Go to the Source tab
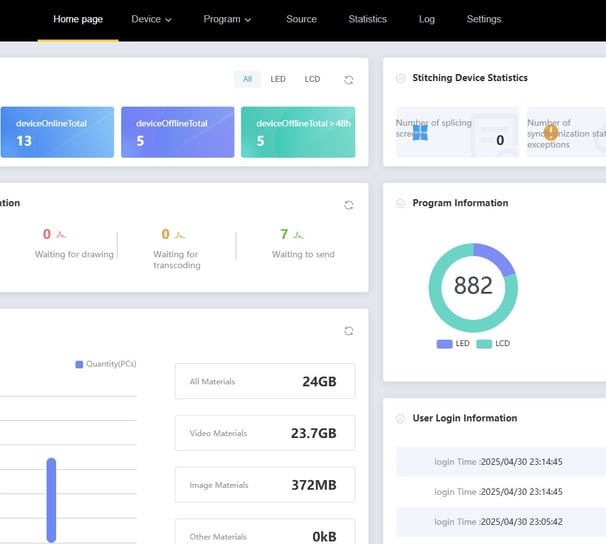Screen dimensions: 606x544 tap(301, 19)
